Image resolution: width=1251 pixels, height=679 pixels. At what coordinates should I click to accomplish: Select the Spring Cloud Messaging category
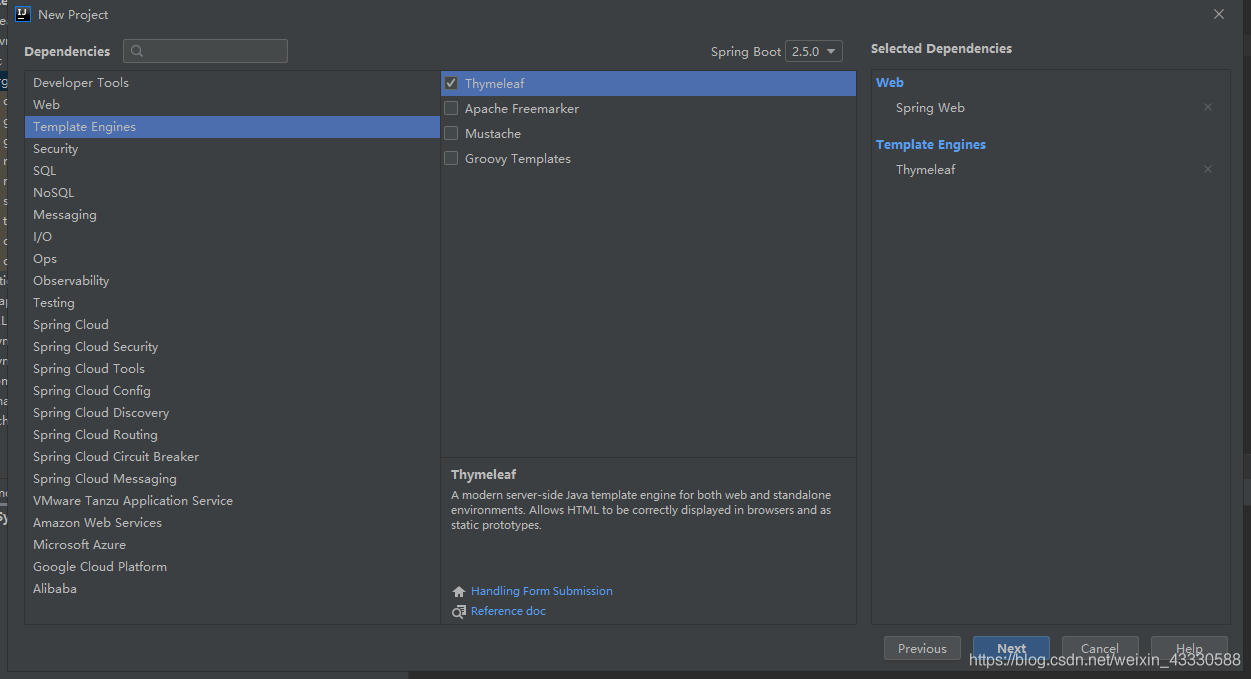[232, 479]
